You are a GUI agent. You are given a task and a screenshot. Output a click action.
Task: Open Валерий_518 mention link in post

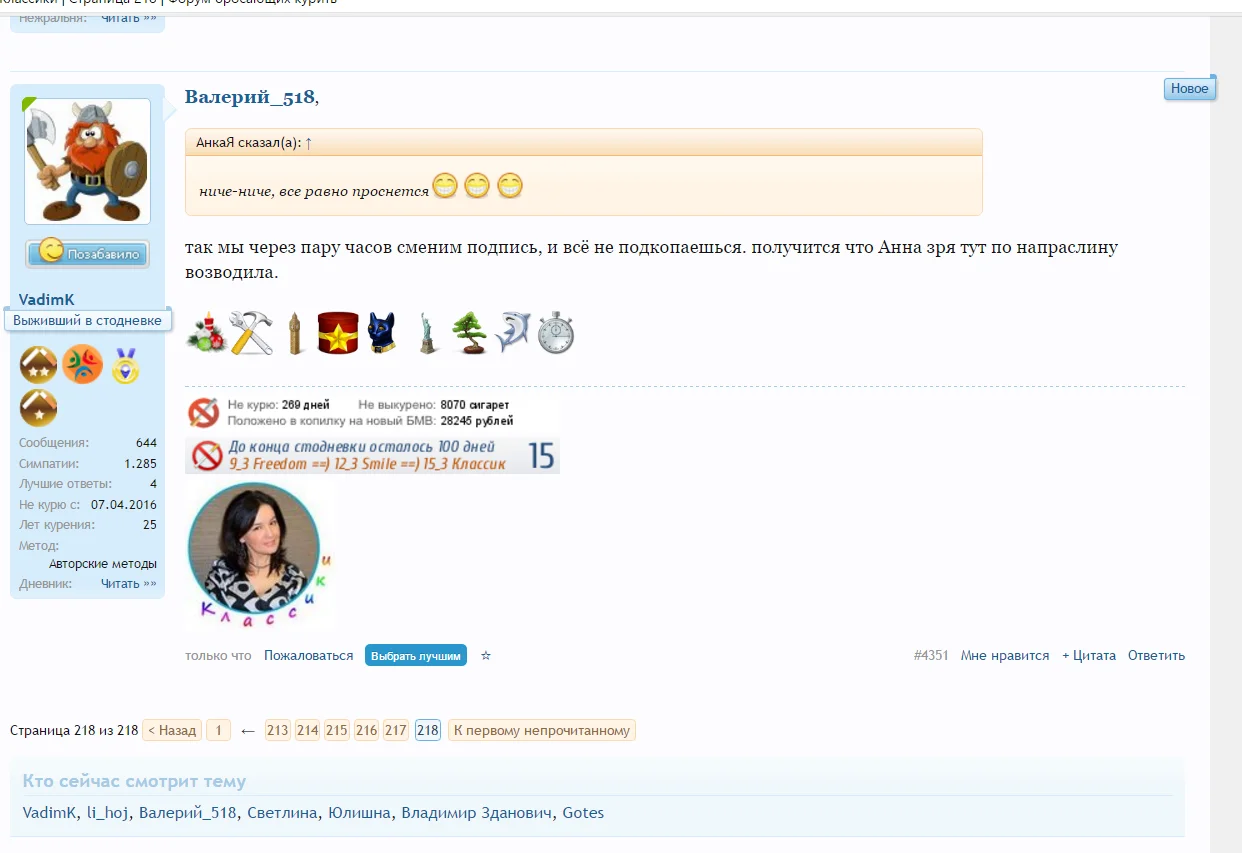[250, 97]
